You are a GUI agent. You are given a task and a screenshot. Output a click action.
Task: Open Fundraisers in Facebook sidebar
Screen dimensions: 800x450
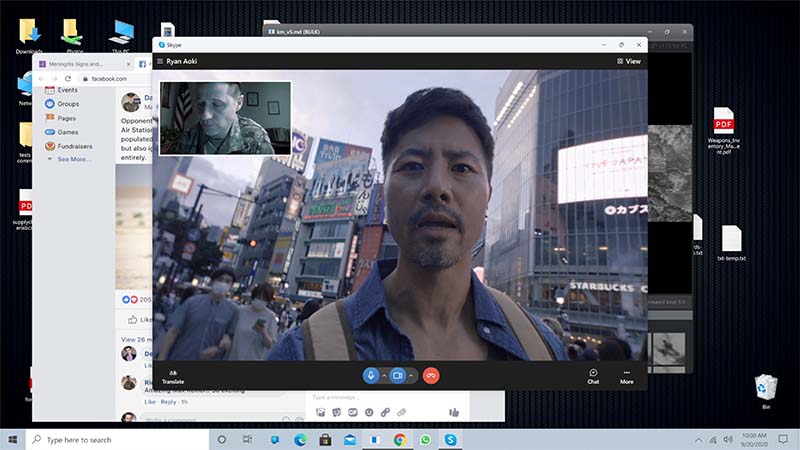[x=69, y=146]
